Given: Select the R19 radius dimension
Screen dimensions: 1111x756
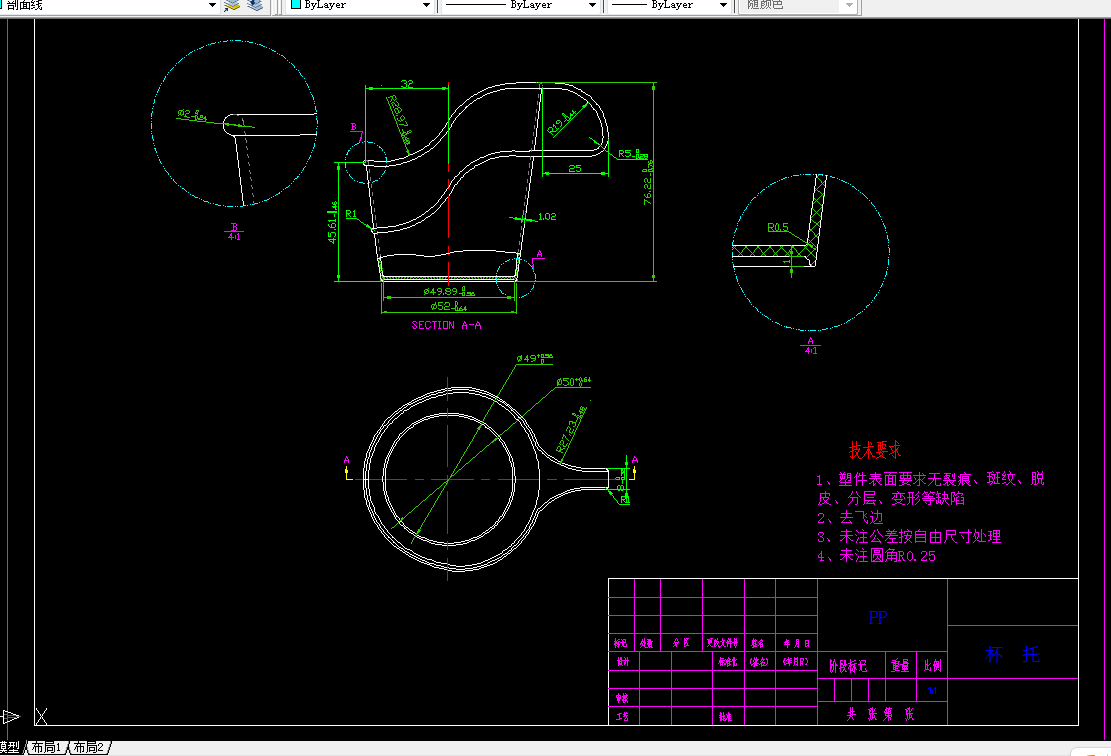Looking at the screenshot, I should click(x=563, y=121).
